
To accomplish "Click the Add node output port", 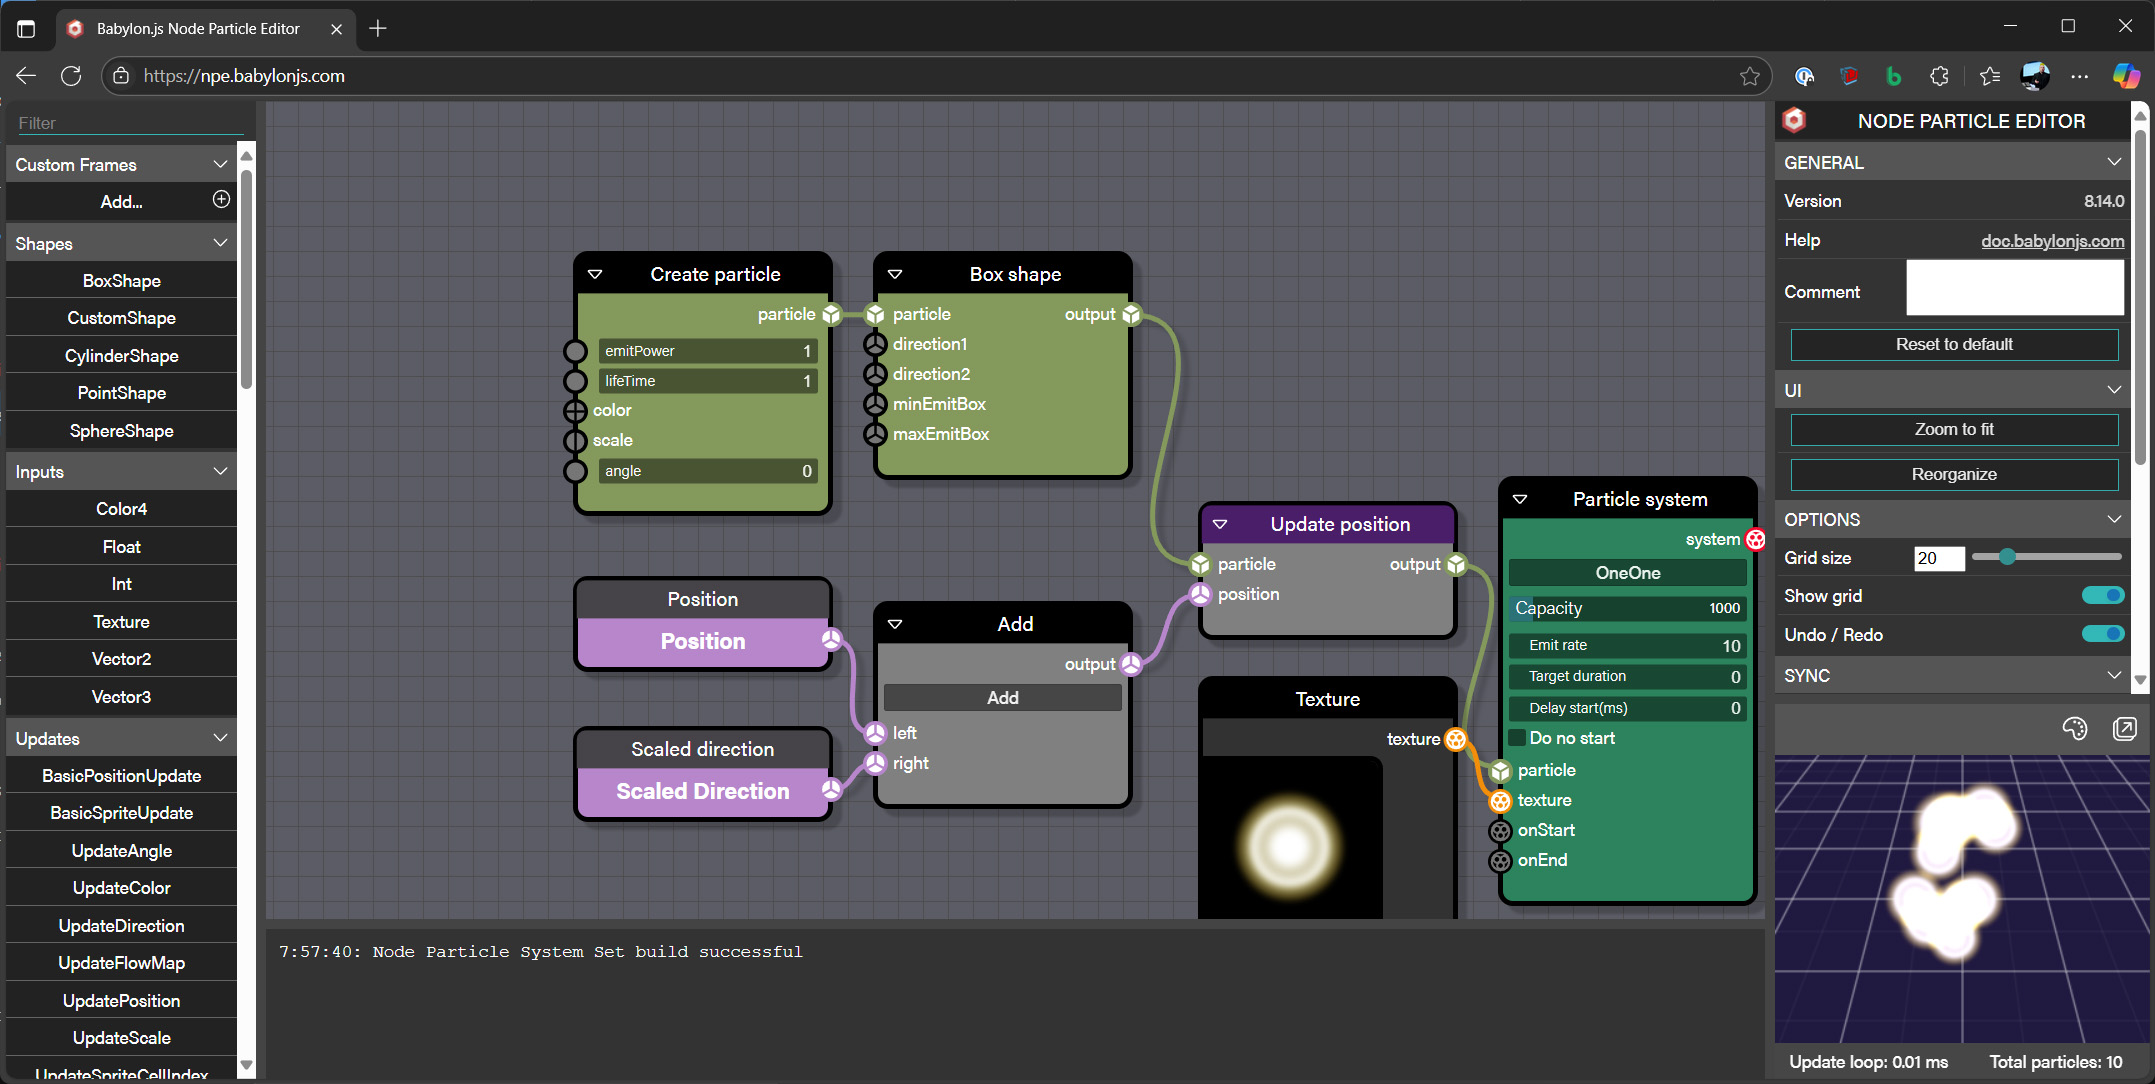I will [x=1131, y=664].
